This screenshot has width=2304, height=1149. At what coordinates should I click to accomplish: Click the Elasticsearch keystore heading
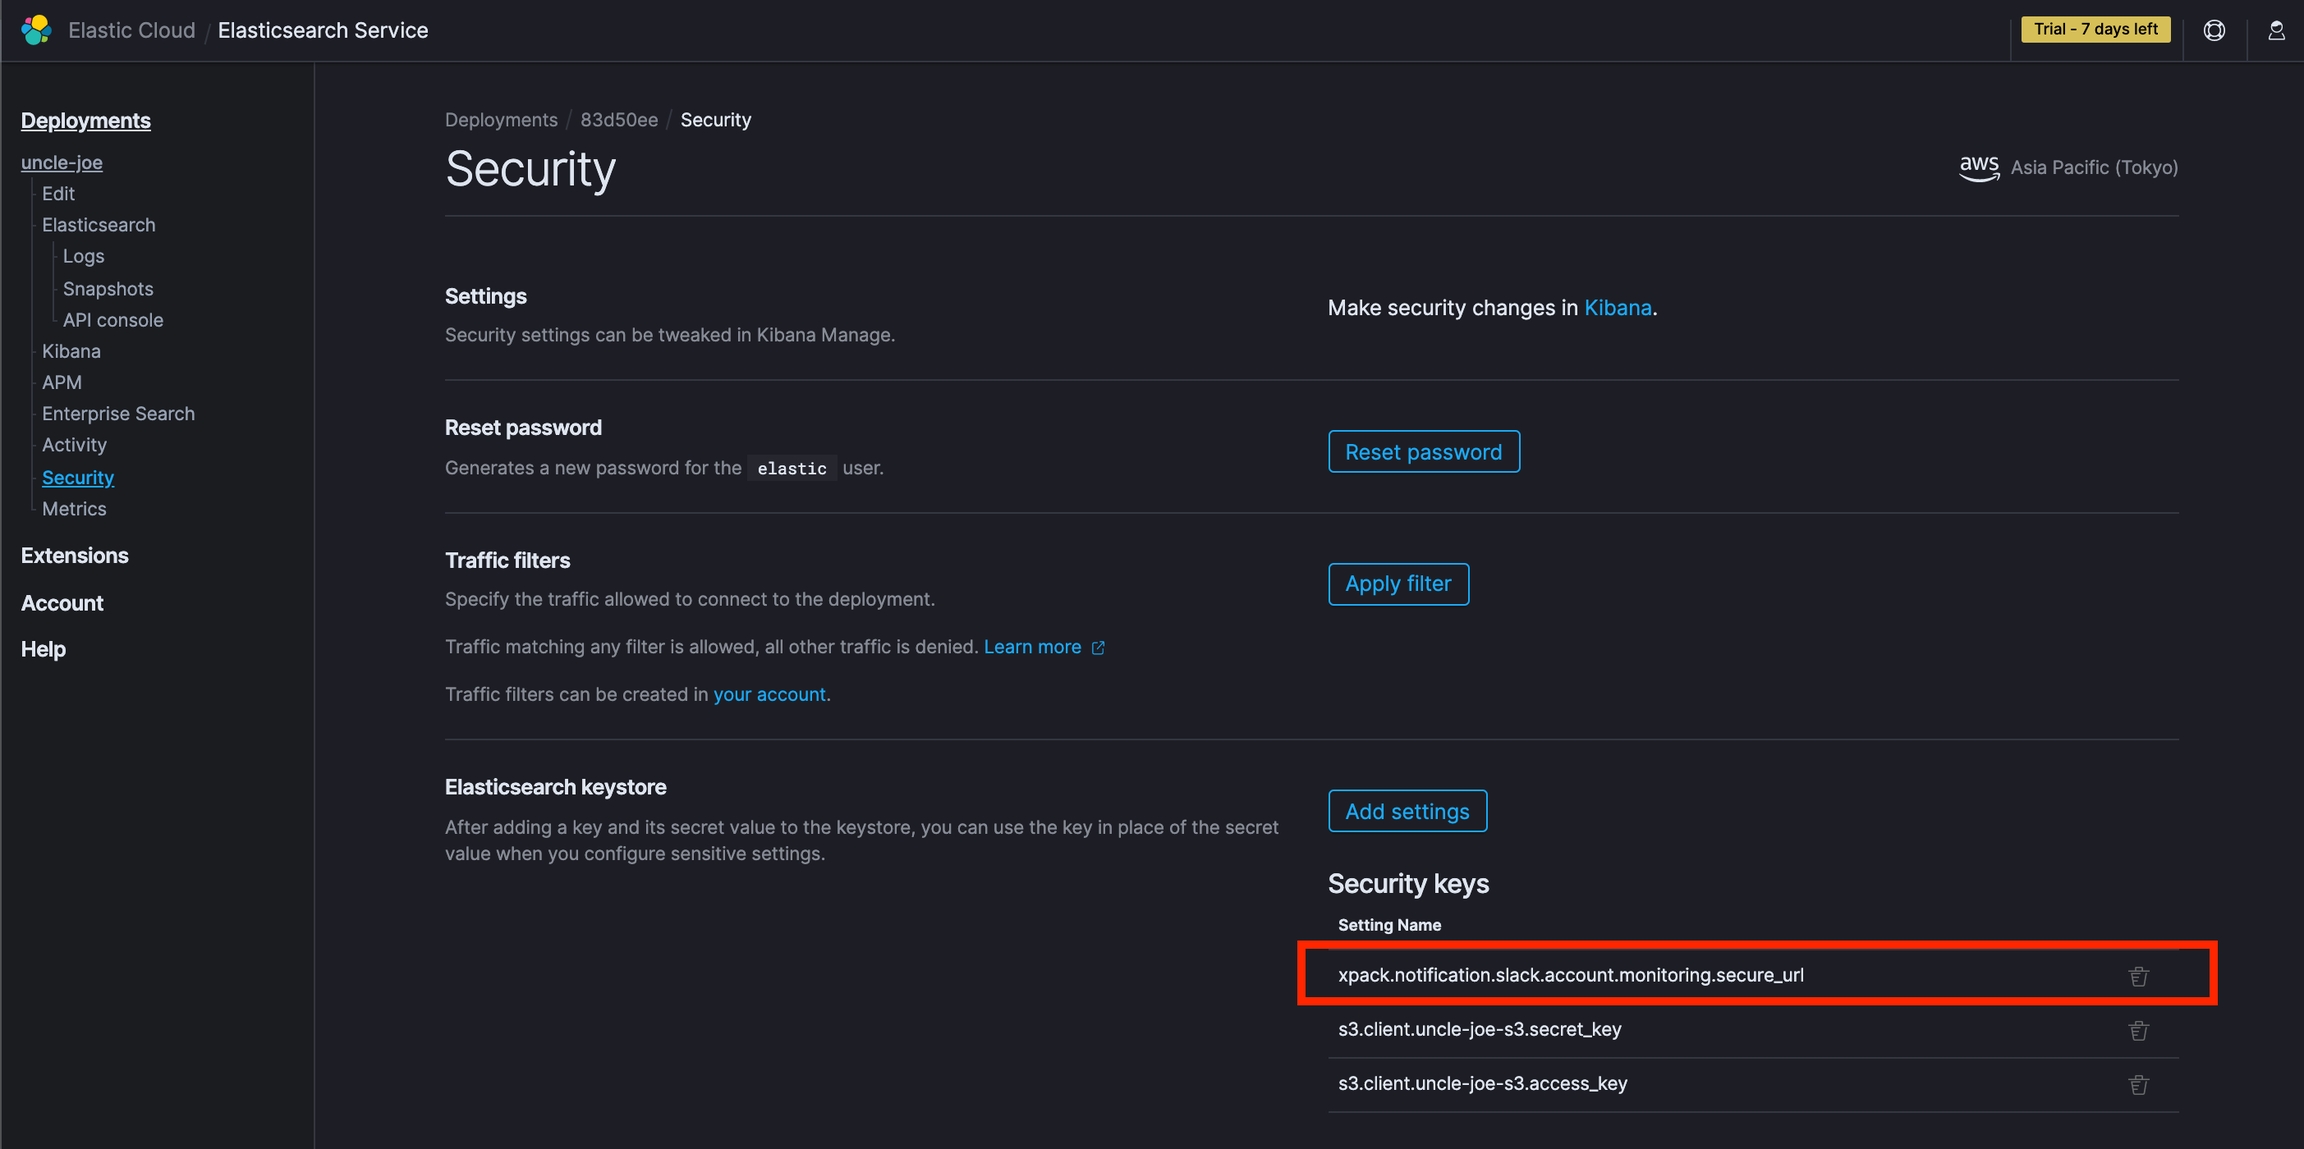556,787
